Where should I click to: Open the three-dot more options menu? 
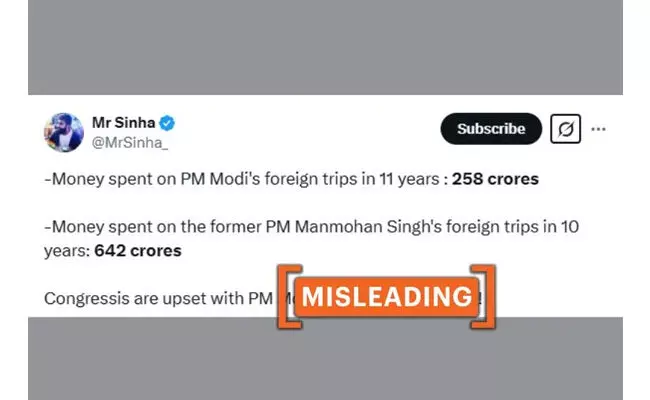coord(599,129)
